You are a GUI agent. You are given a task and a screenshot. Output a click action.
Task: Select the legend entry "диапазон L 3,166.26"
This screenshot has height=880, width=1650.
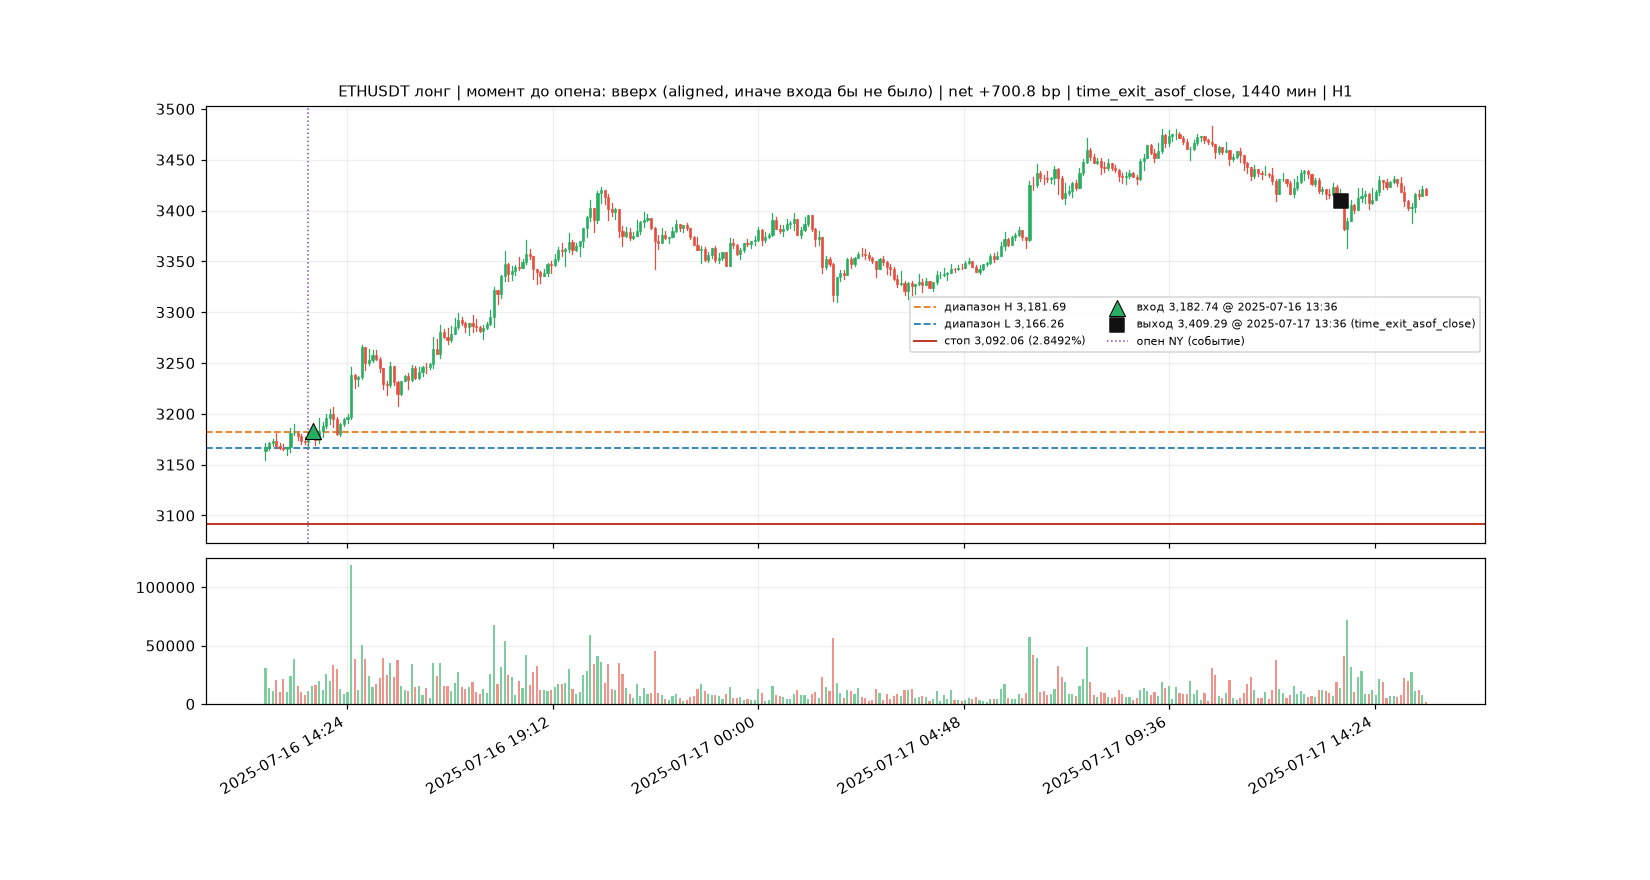[x=1004, y=324]
